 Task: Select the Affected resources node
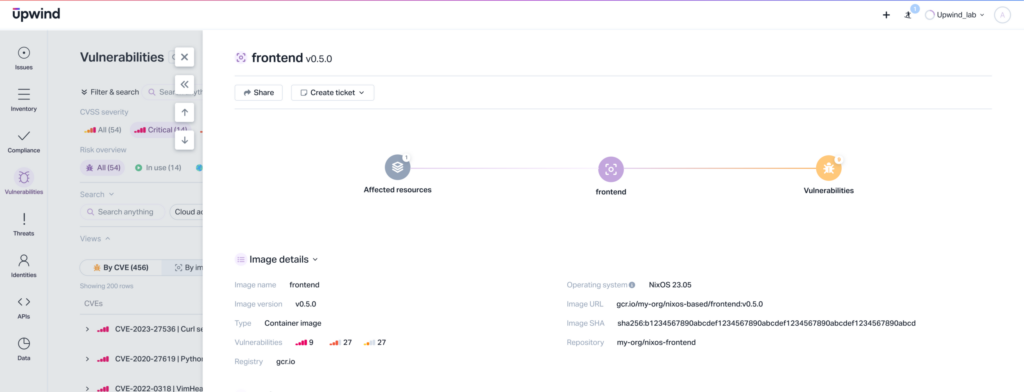pyautogui.click(x=397, y=167)
